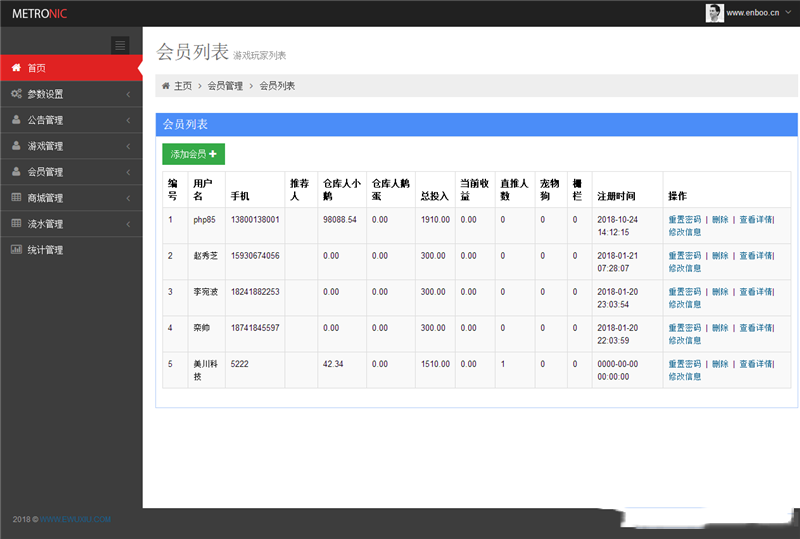Click 修改信息 for user php85
The height and width of the screenshot is (539, 800).
click(685, 232)
